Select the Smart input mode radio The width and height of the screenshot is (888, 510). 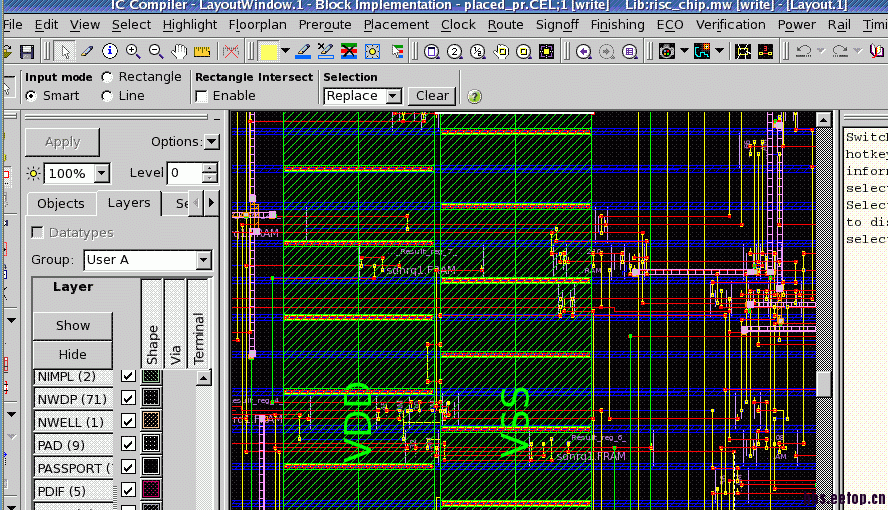[31, 96]
